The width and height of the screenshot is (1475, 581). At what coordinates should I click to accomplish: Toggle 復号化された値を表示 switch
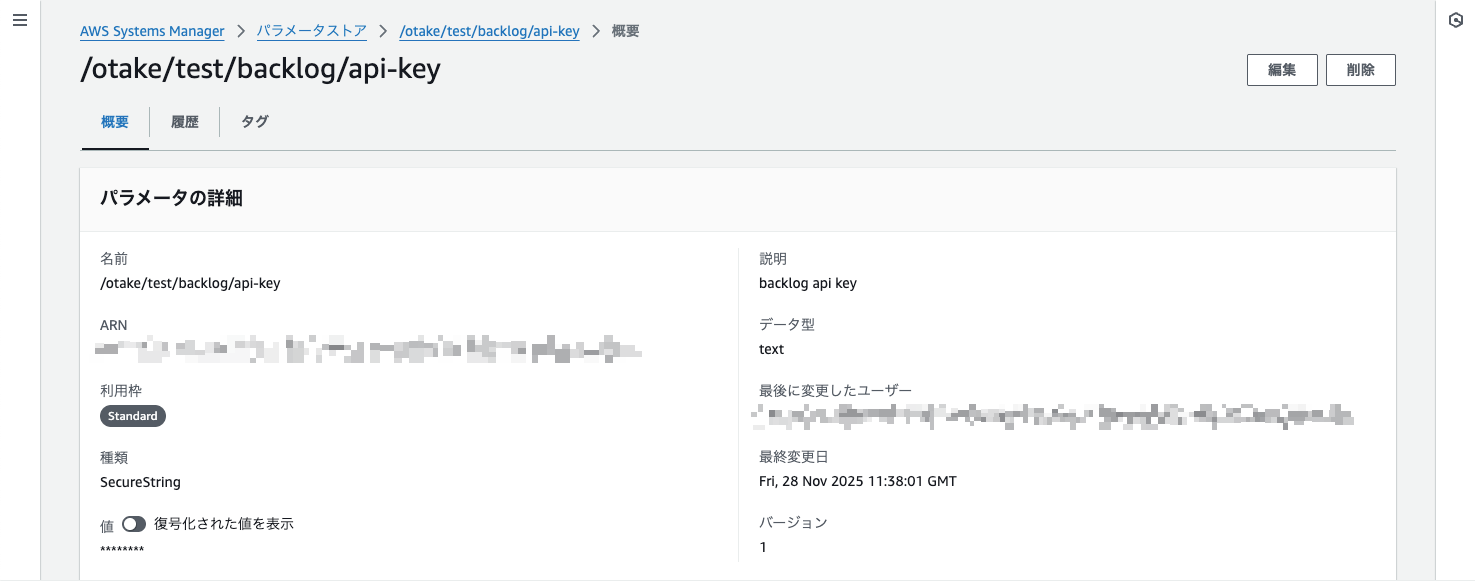pos(134,524)
